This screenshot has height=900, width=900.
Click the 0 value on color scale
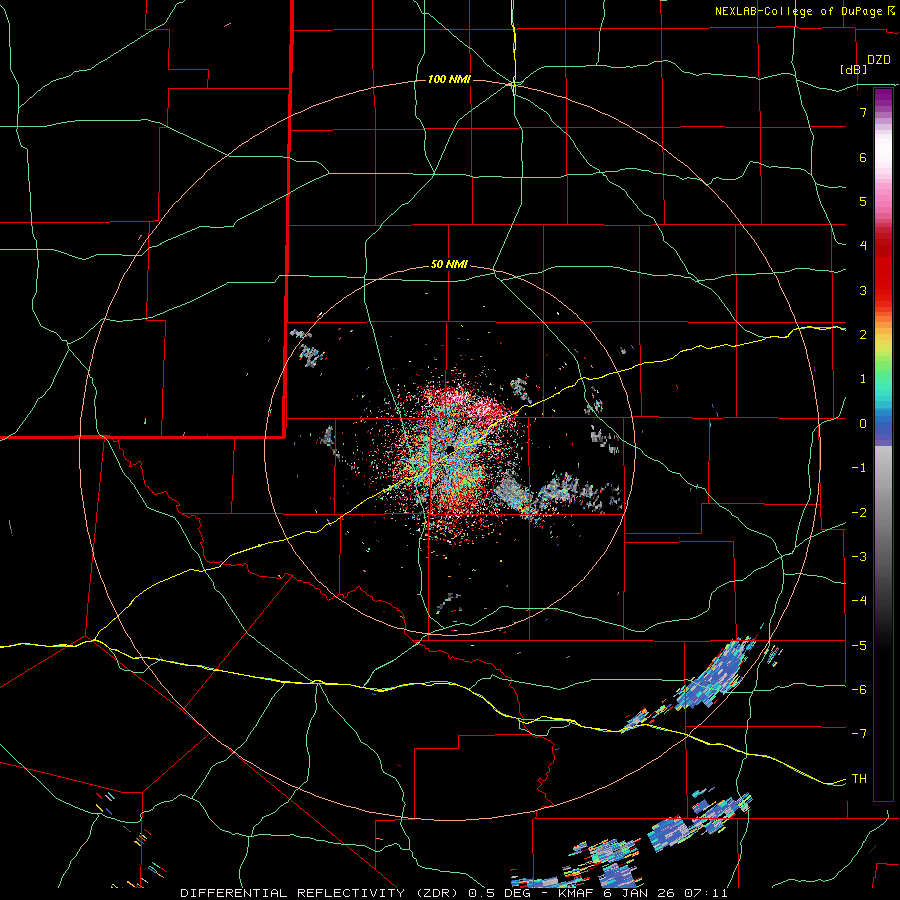pyautogui.click(x=863, y=424)
